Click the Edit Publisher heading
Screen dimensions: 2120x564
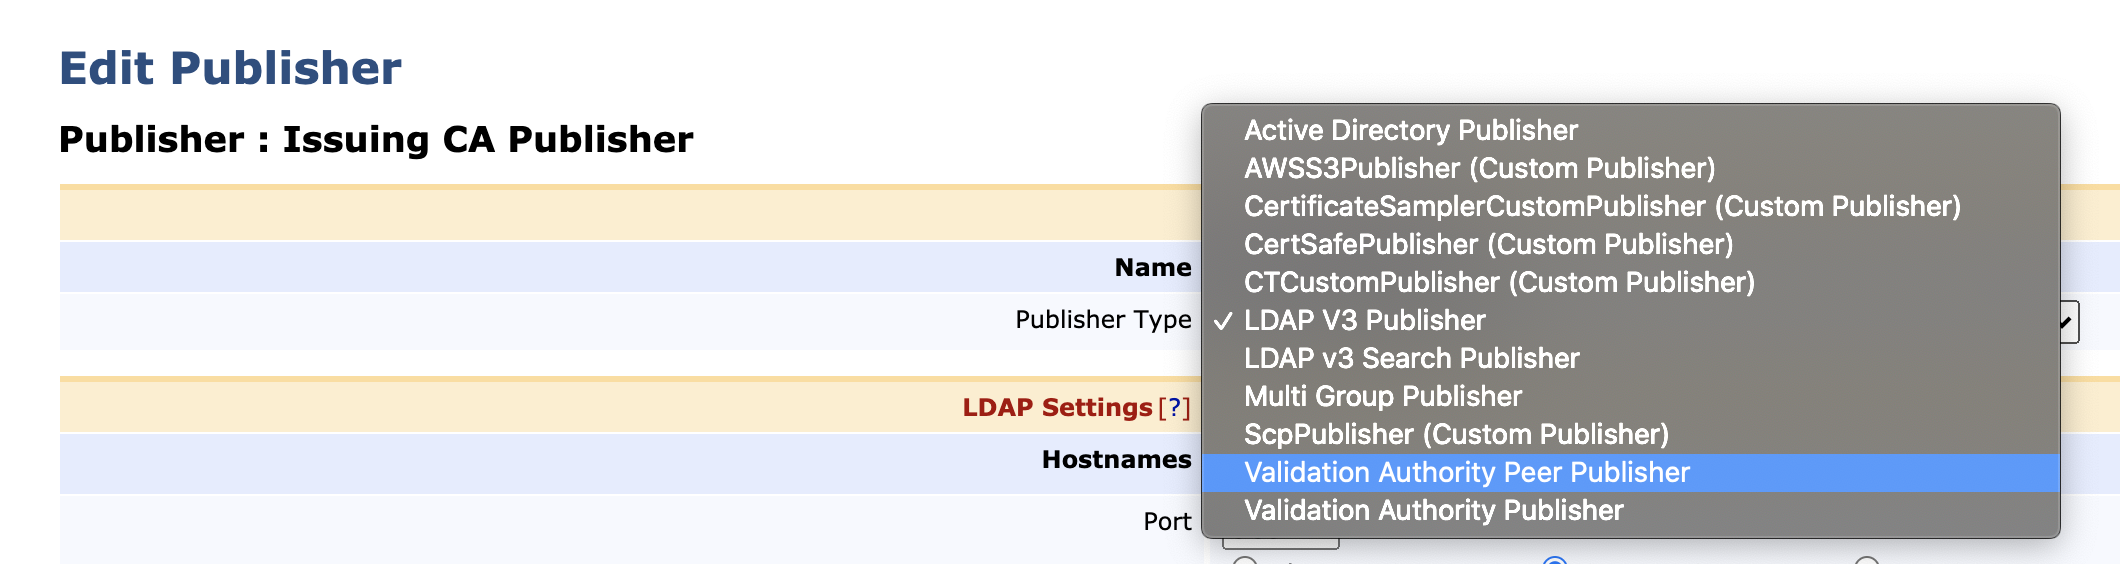230,69
